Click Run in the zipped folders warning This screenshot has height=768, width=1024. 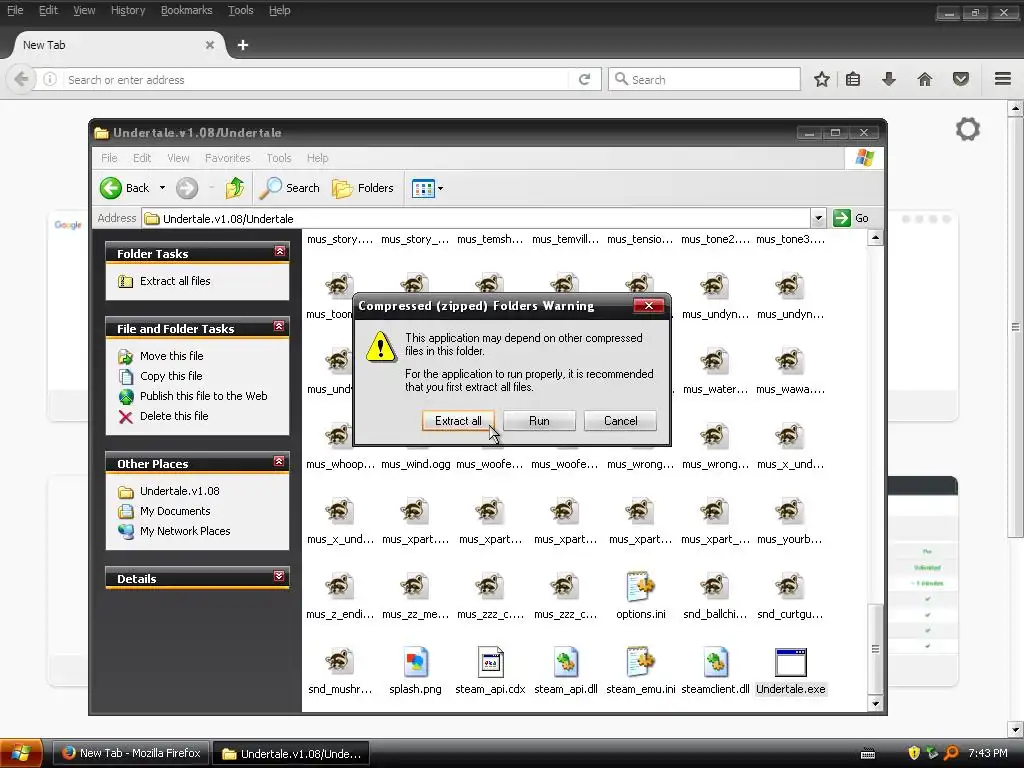[x=539, y=421]
